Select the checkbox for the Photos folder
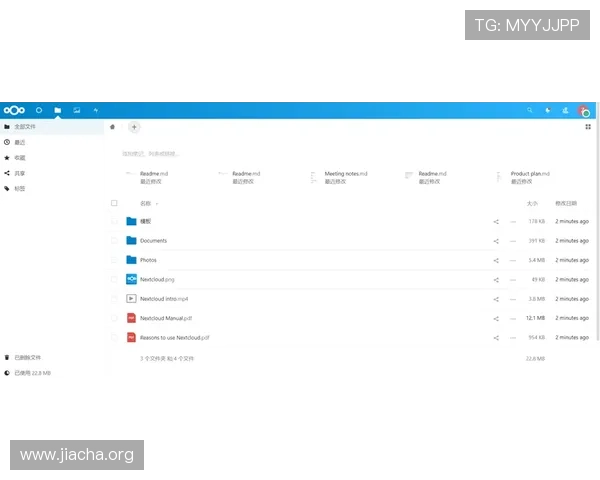 click(x=114, y=260)
